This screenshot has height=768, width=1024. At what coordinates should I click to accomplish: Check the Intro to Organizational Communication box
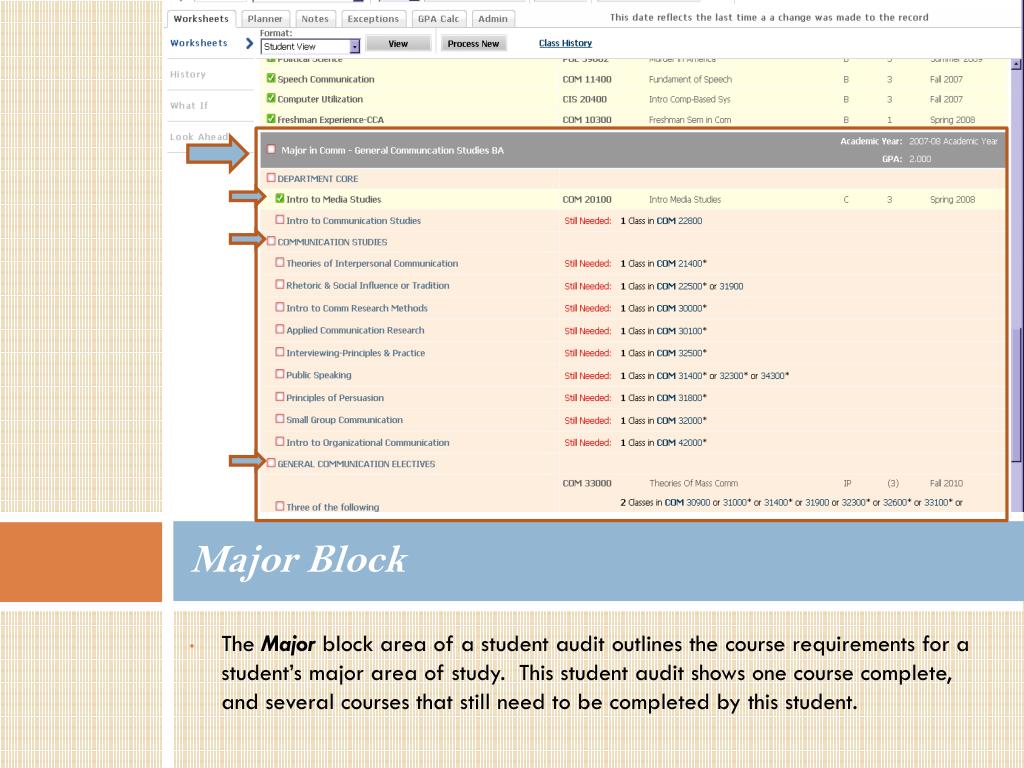[280, 441]
